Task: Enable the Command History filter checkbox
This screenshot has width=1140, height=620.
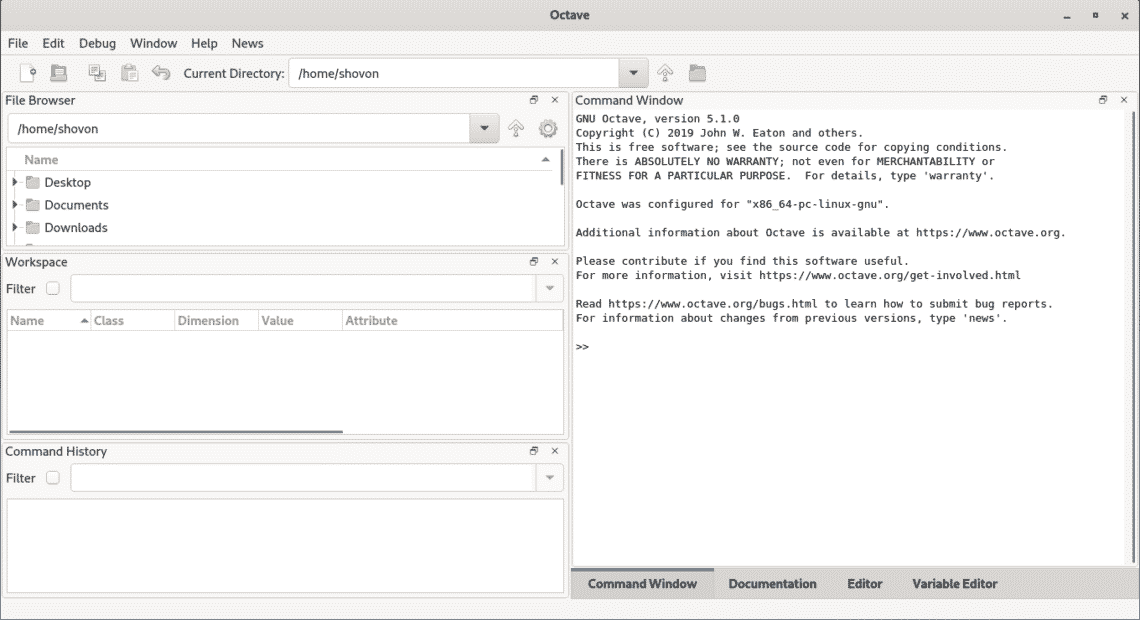Action: coord(53,478)
